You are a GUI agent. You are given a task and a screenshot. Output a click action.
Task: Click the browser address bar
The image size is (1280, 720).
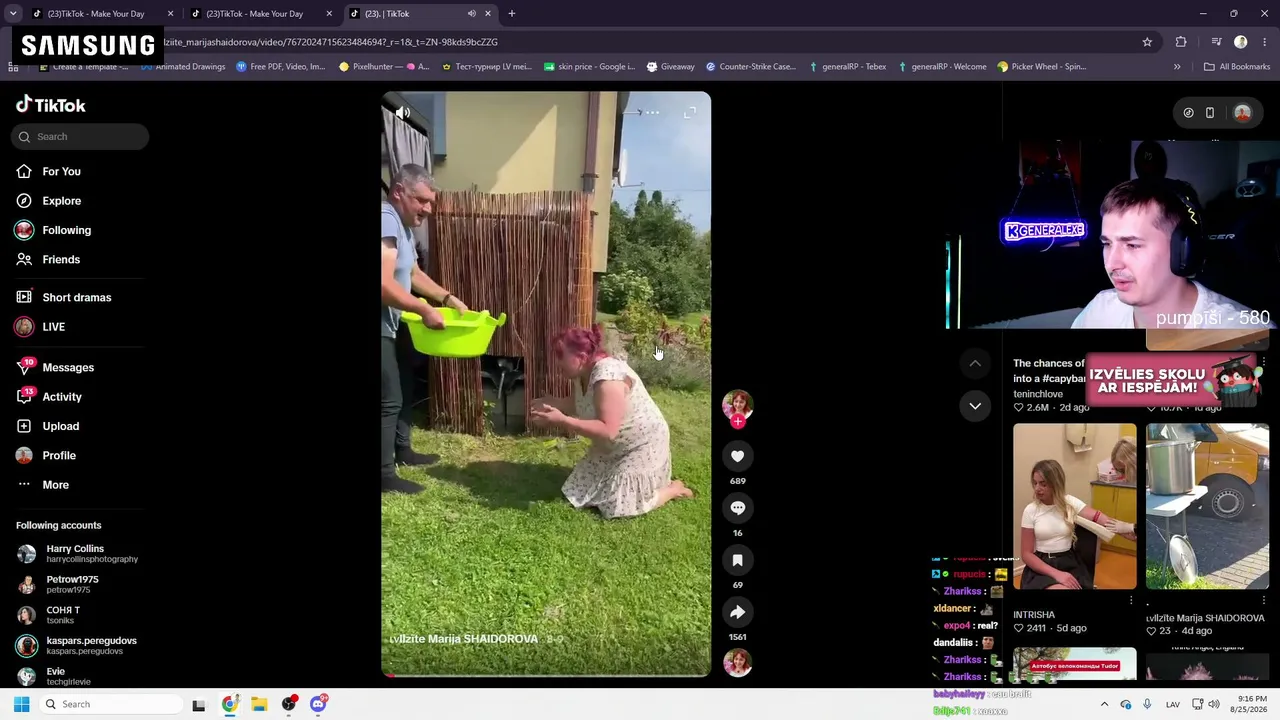[x=640, y=42]
